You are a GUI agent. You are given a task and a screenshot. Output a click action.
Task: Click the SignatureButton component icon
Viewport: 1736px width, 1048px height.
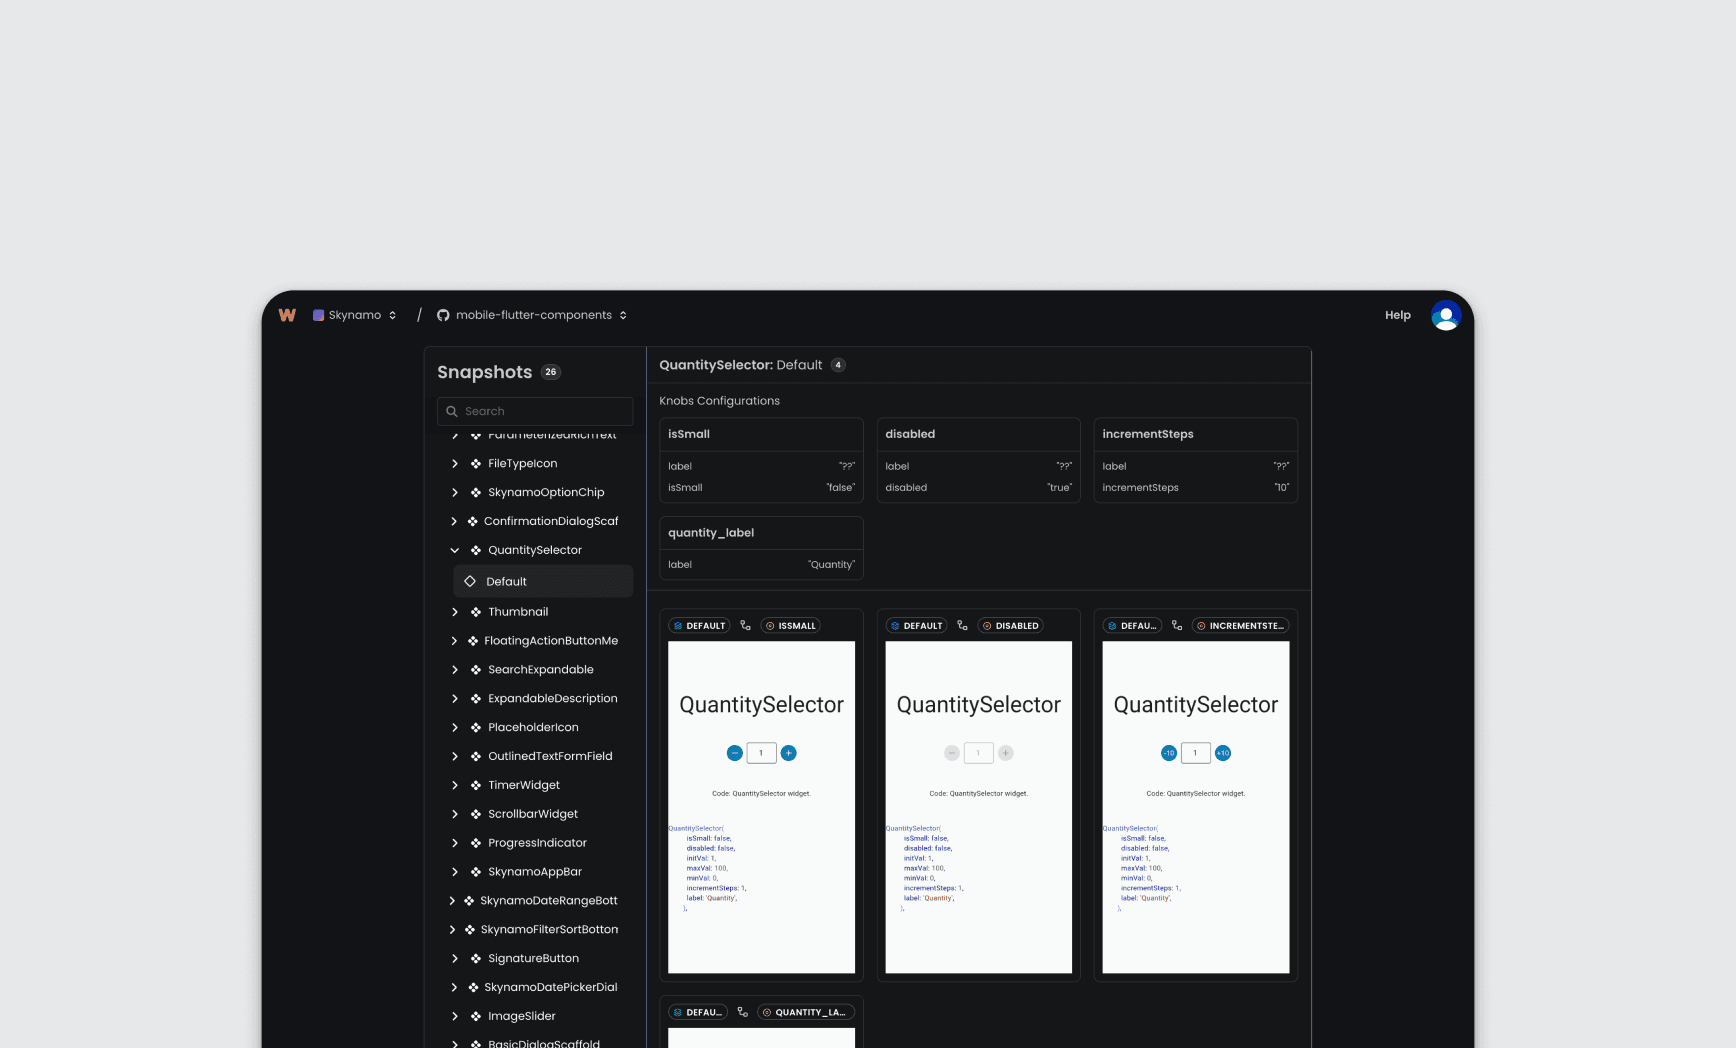(476, 959)
